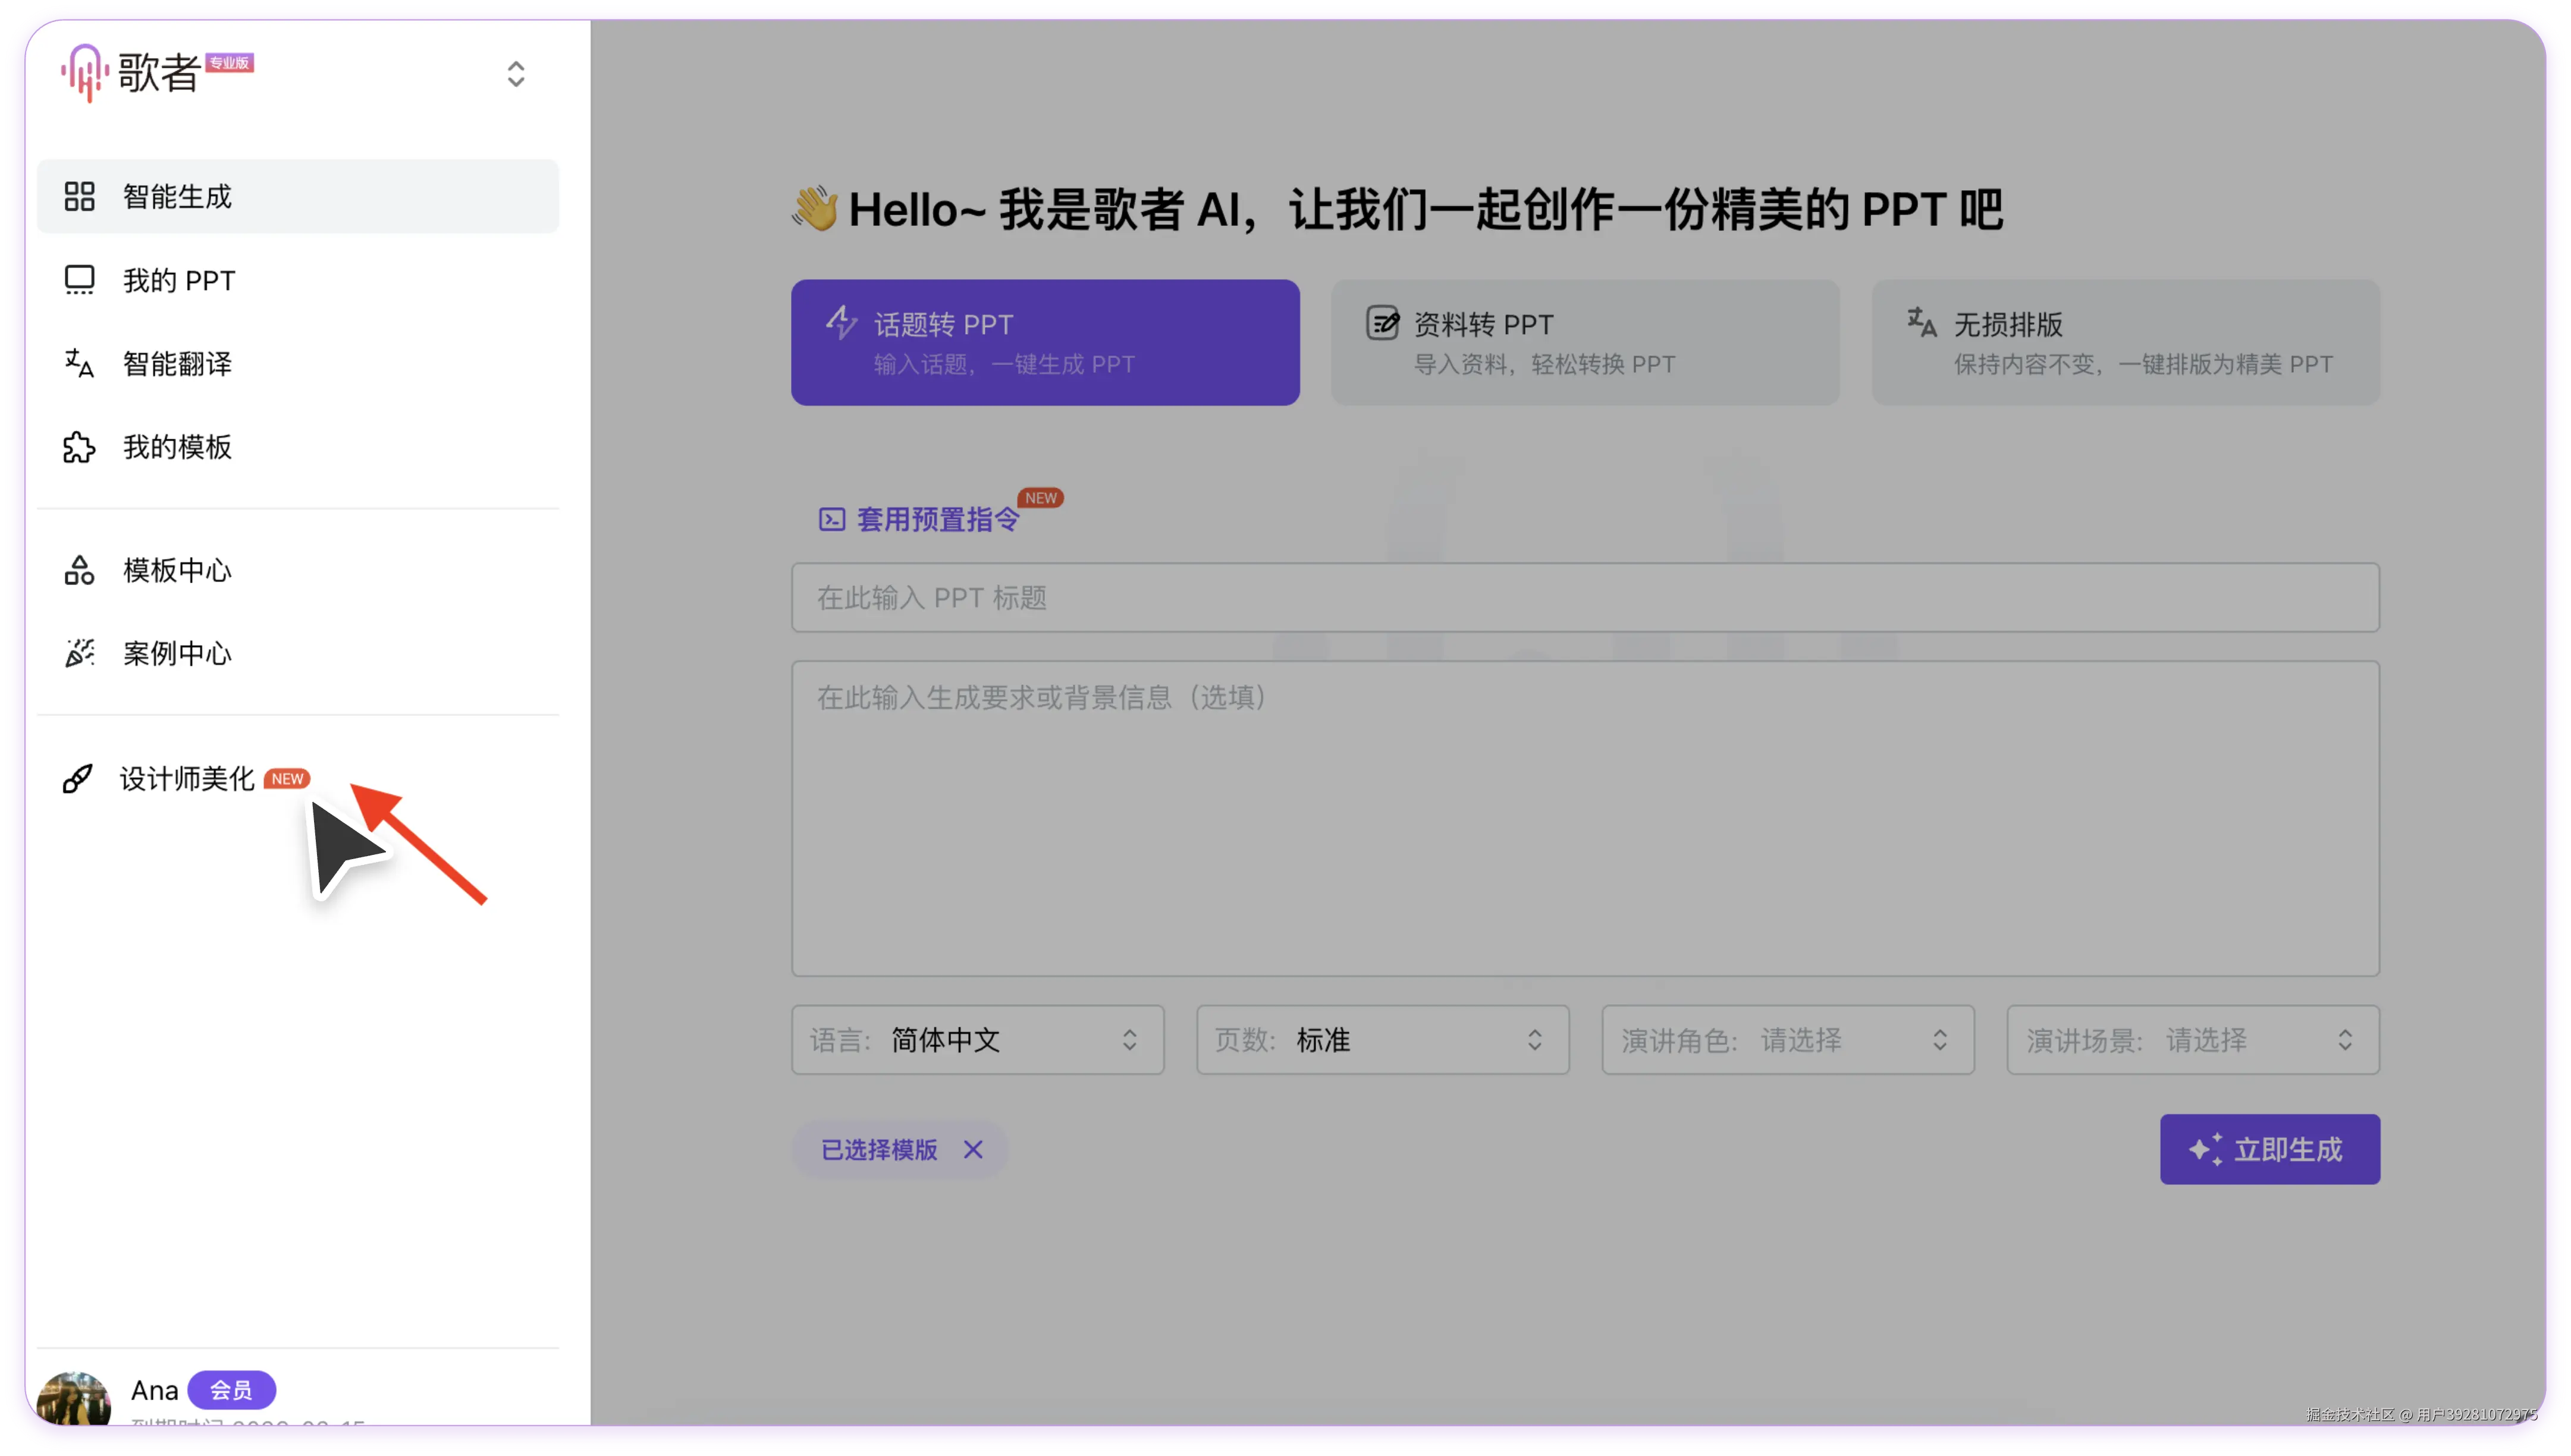This screenshot has height=1456, width=2571.
Task: Select the 话题转 PPT tab
Action: pos(1044,342)
